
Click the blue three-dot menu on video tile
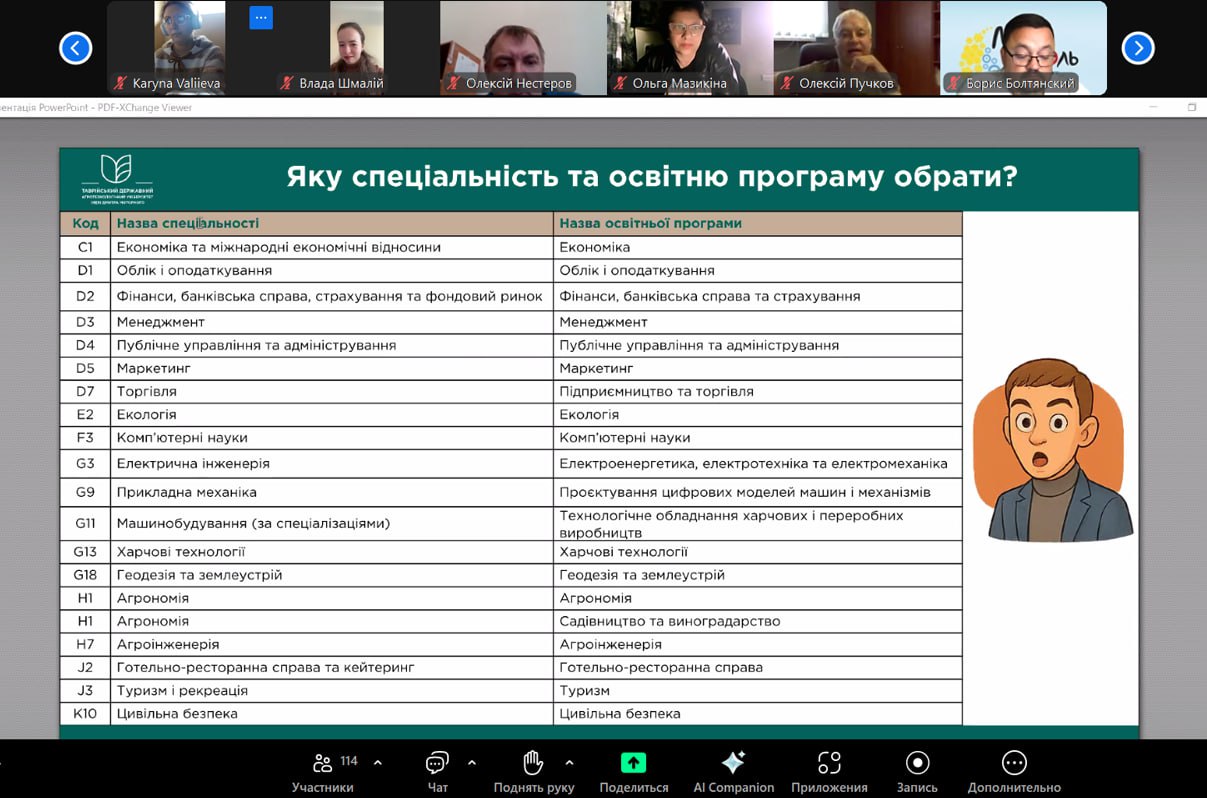coord(261,18)
